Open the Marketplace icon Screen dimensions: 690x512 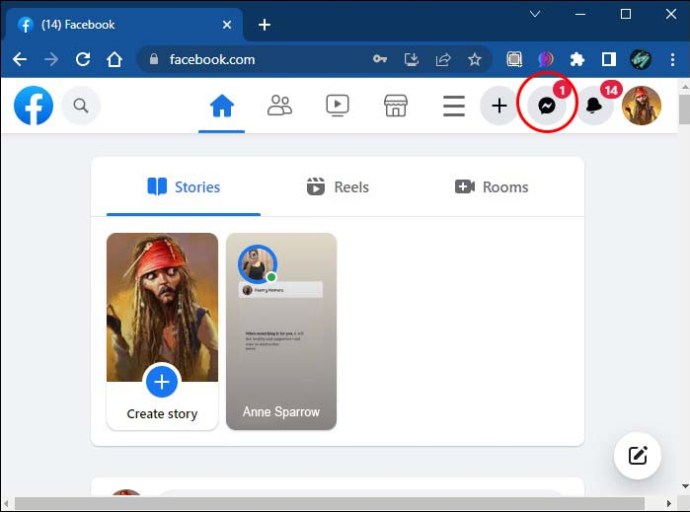point(396,105)
